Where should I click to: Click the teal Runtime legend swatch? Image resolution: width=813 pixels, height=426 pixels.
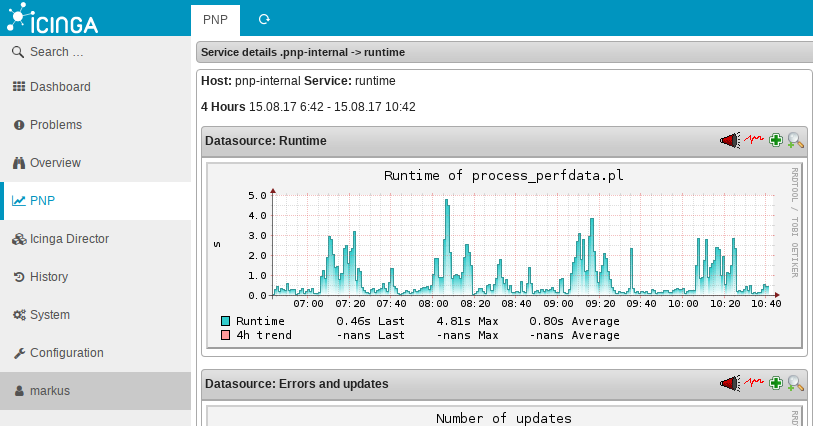point(226,321)
